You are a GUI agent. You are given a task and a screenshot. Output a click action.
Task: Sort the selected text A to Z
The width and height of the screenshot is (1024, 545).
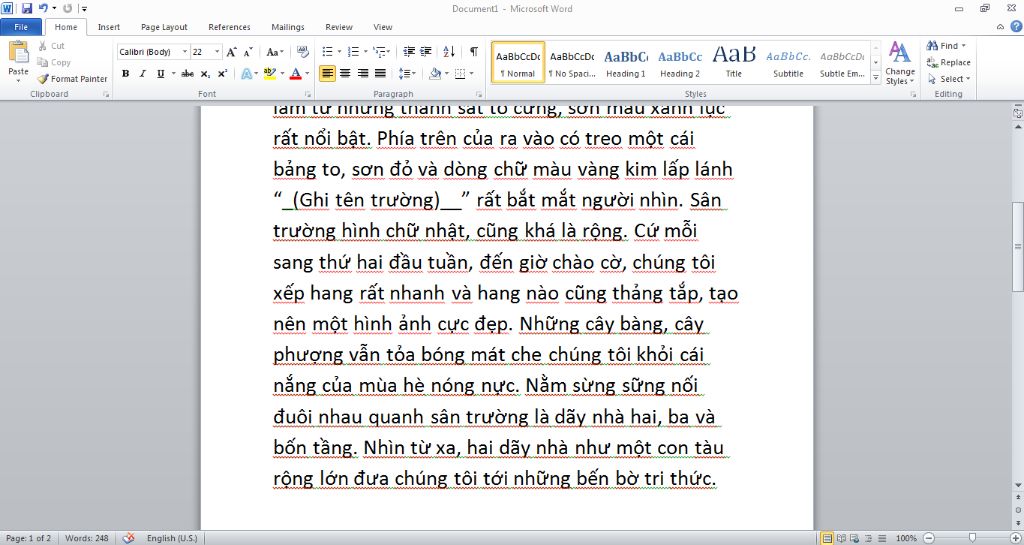(449, 52)
